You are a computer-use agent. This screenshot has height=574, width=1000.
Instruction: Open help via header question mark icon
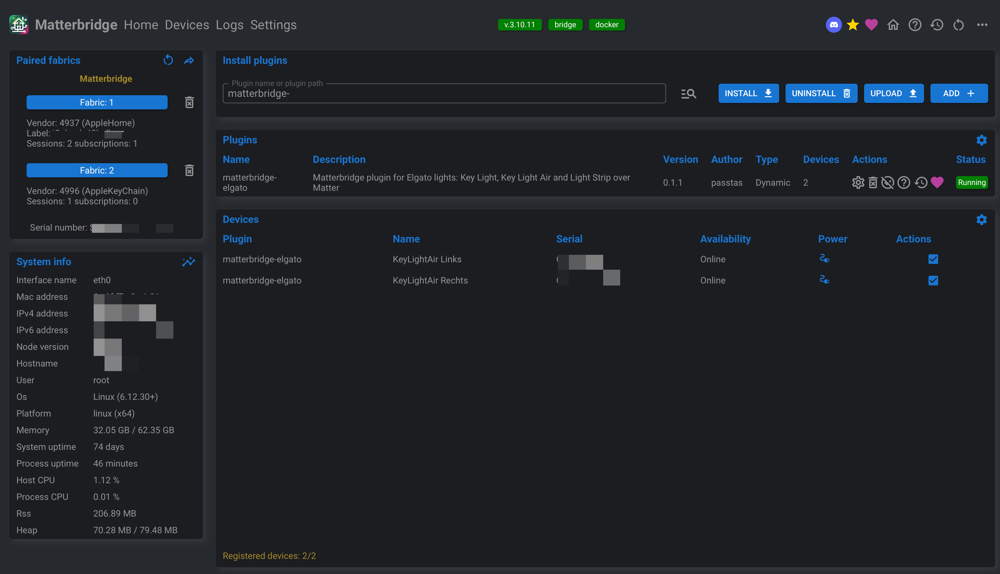coord(915,25)
